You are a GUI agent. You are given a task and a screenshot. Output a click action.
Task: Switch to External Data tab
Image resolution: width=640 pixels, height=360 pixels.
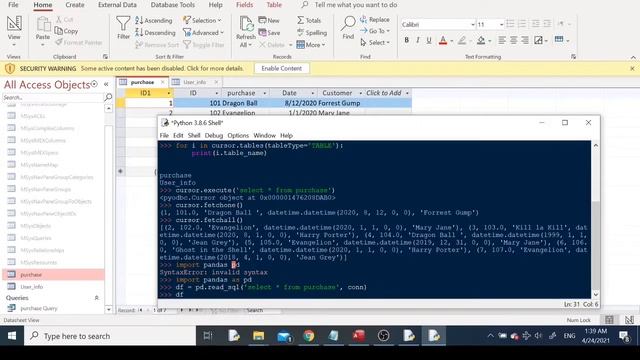tap(117, 5)
